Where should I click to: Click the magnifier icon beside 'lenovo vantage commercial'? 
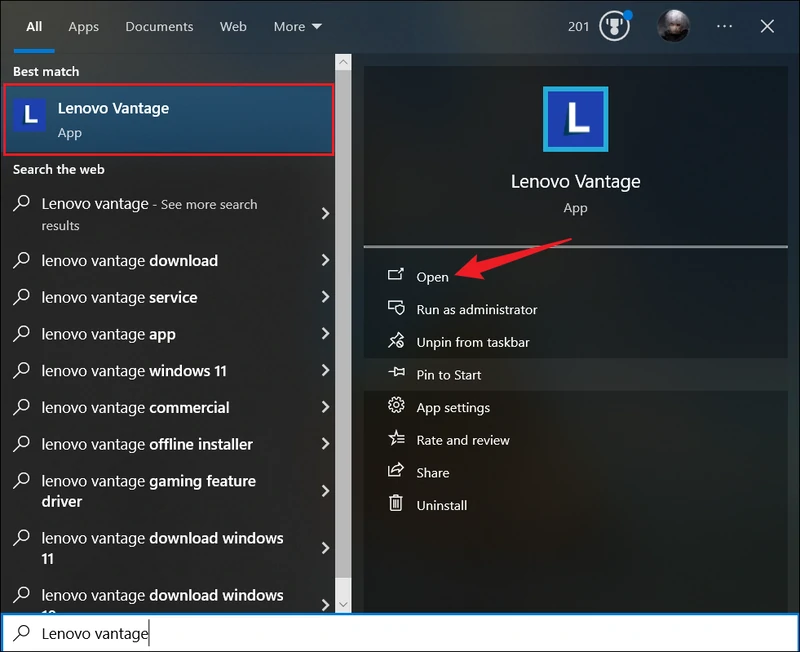(x=21, y=407)
